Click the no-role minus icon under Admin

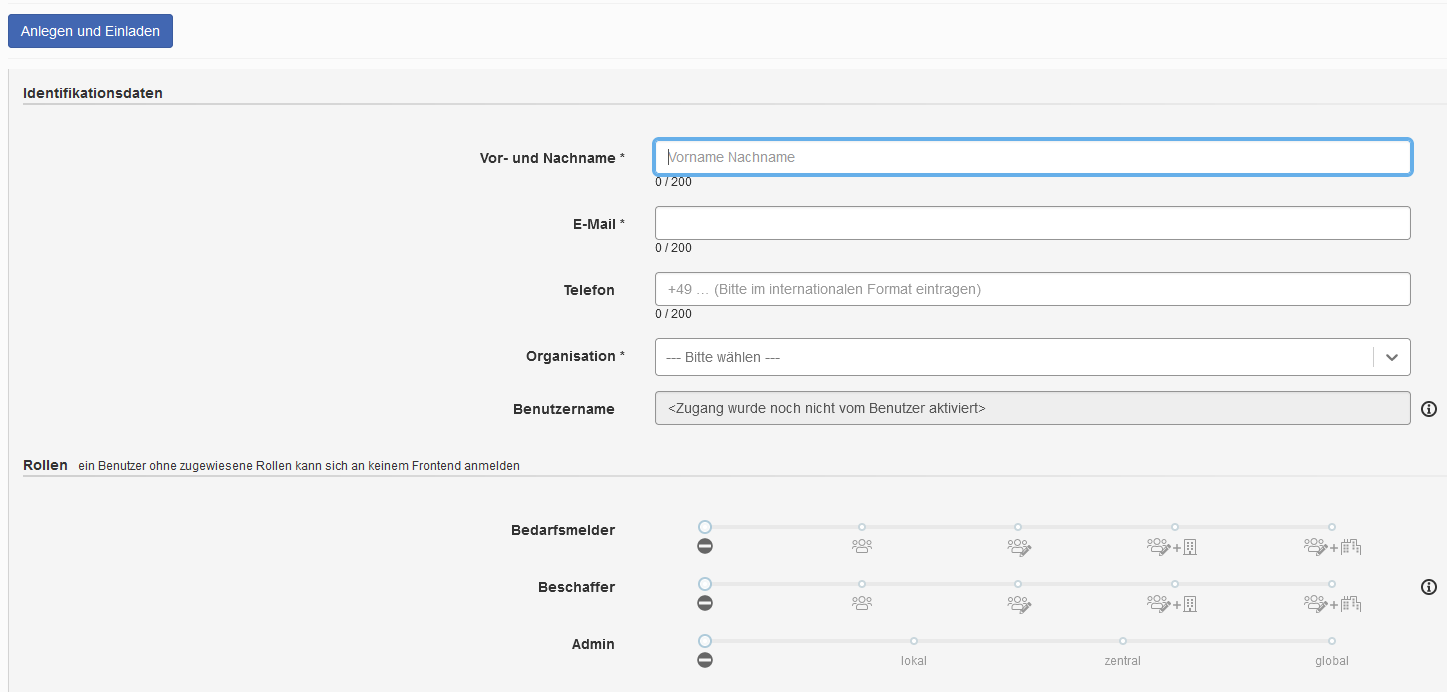click(705, 660)
